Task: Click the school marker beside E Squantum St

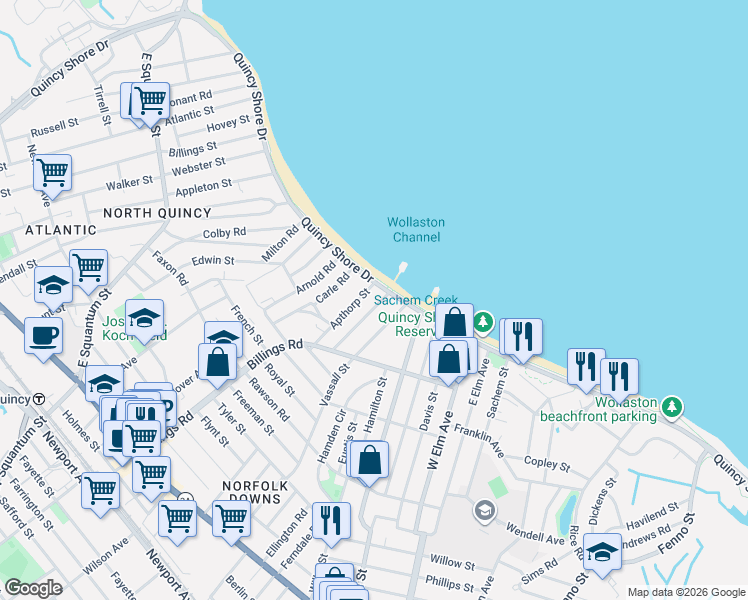Action: 104,384
